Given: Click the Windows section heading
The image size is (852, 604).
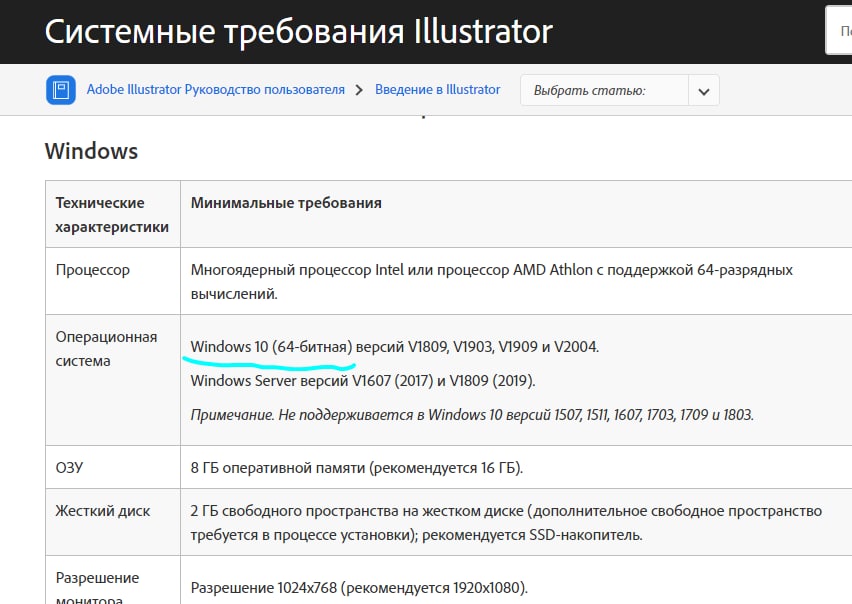Looking at the screenshot, I should click(91, 151).
